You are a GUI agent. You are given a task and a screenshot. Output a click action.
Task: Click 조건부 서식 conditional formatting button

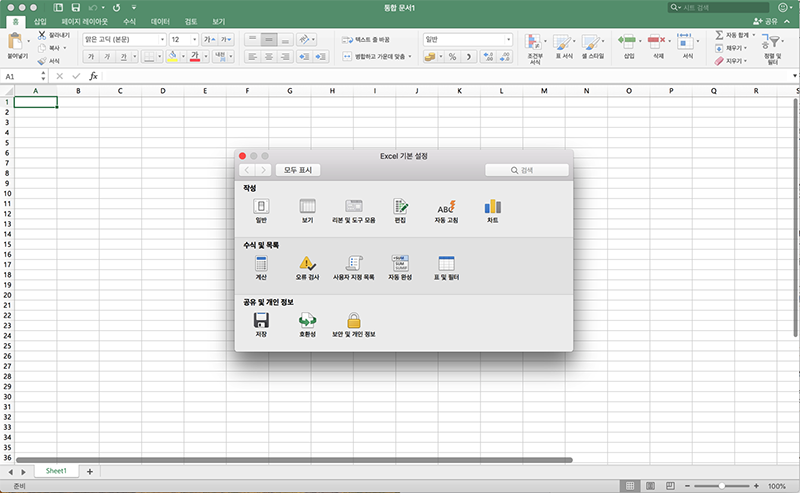coord(535,49)
